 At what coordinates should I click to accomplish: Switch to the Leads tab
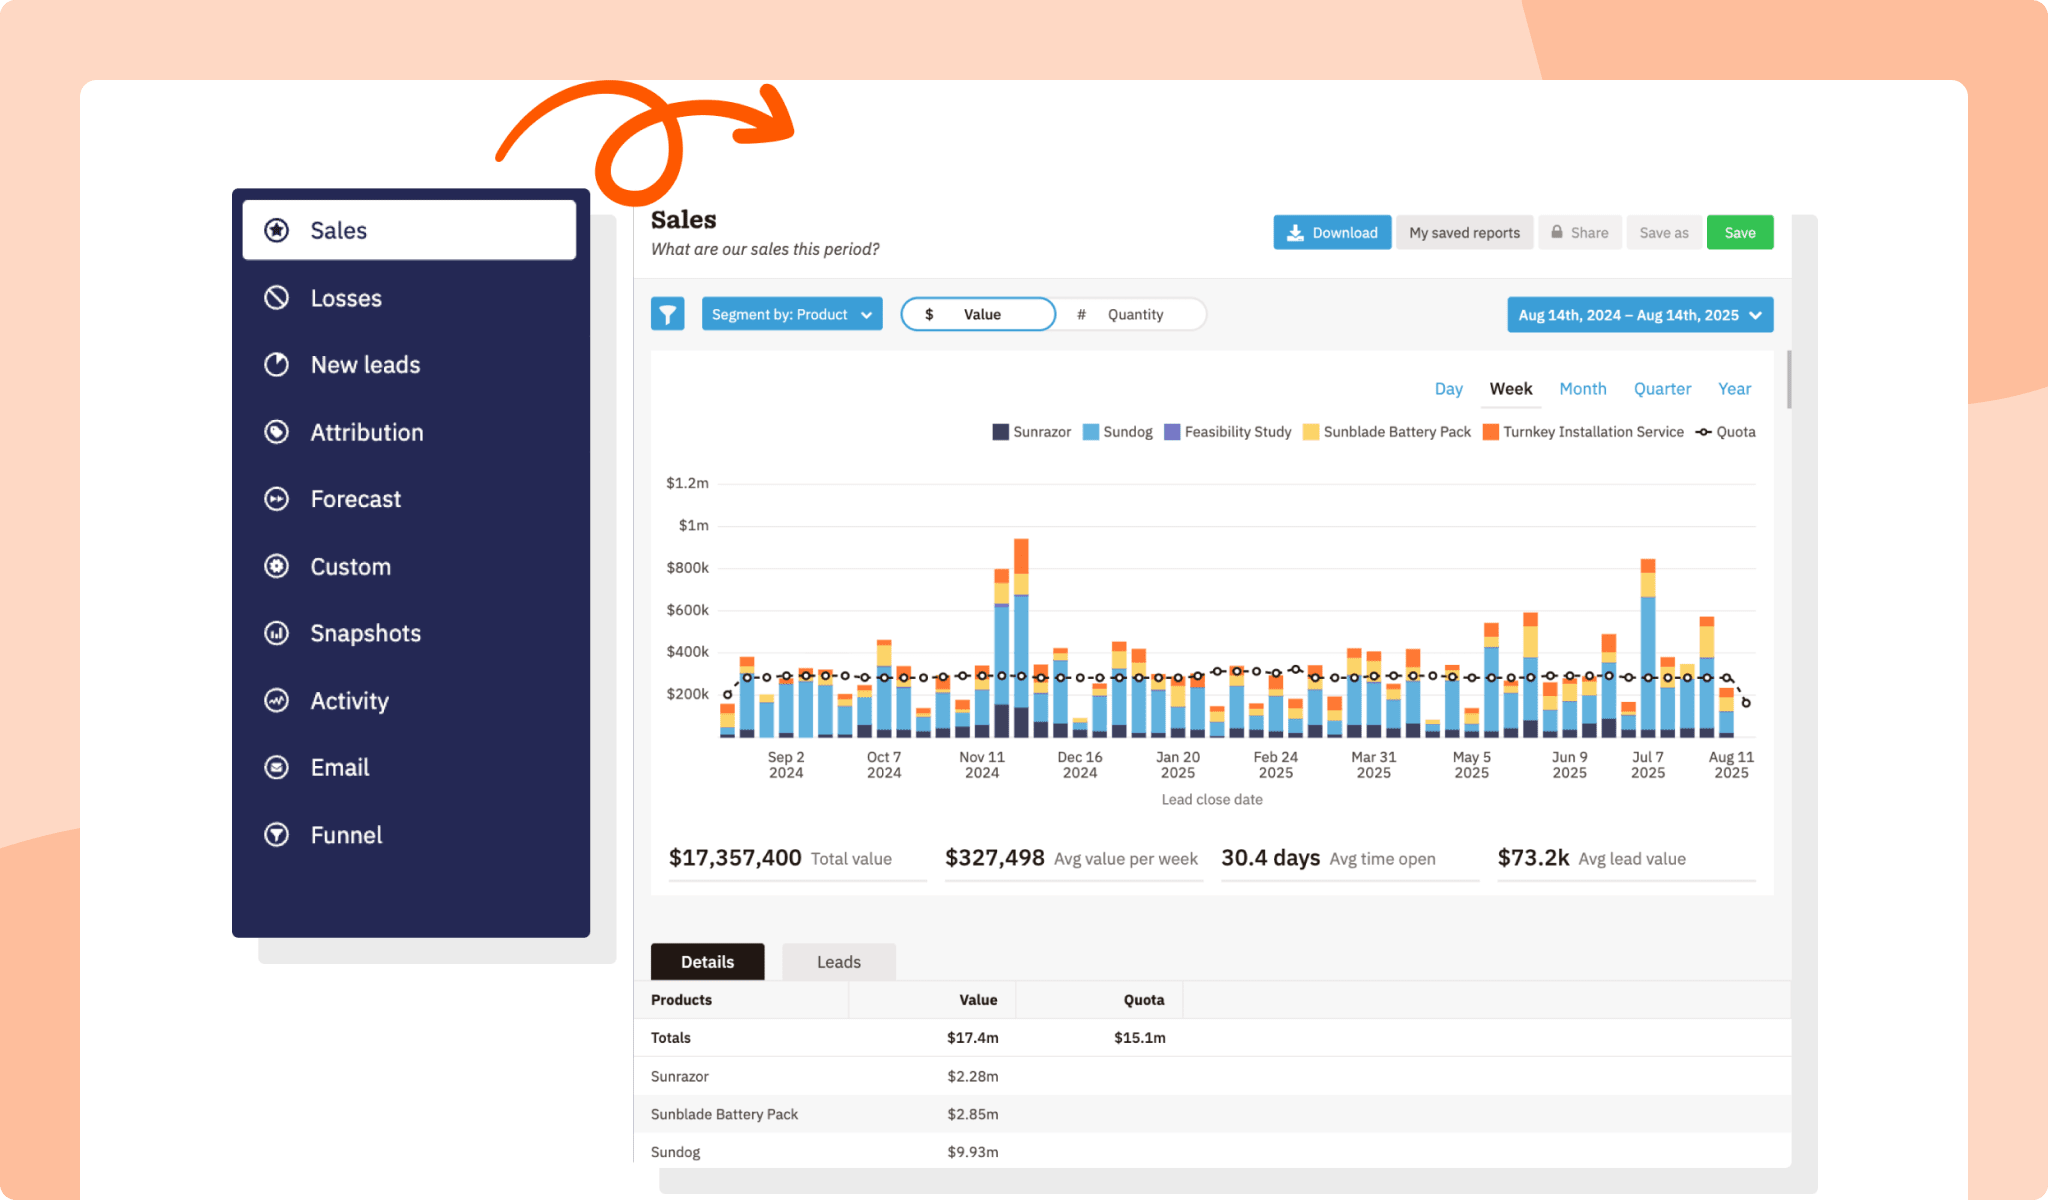click(838, 961)
